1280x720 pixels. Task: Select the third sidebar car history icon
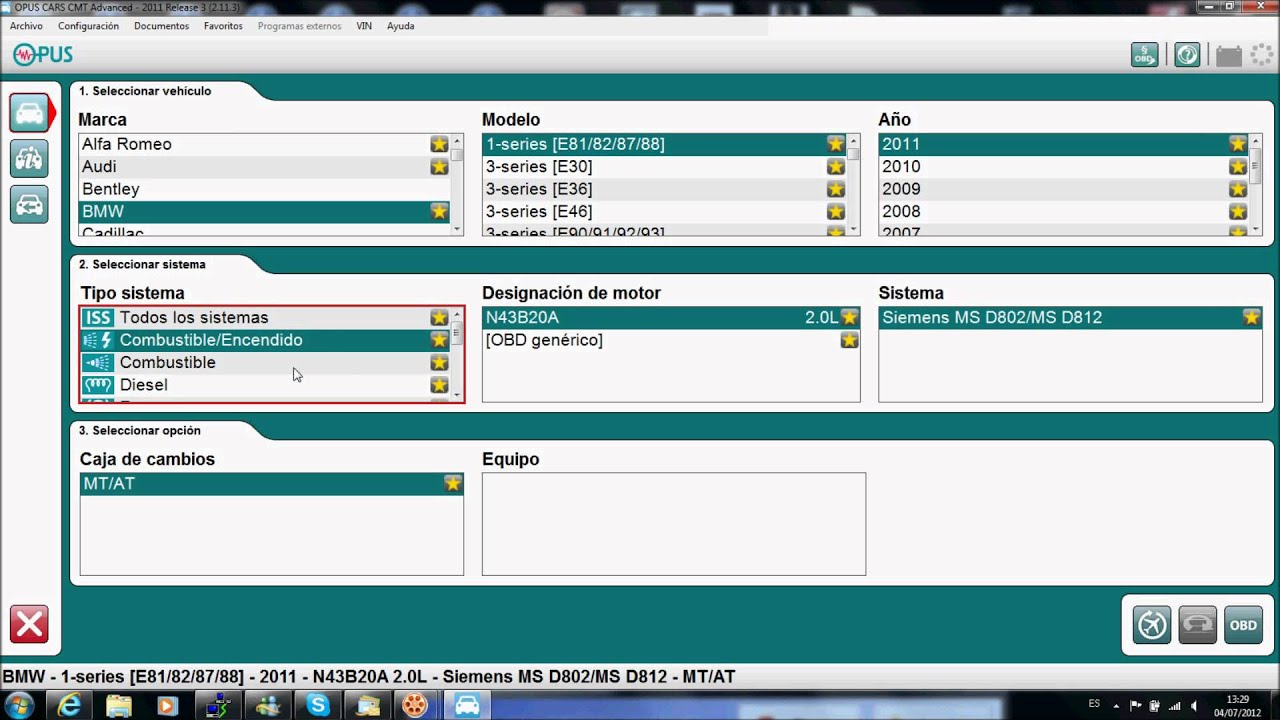(29, 205)
